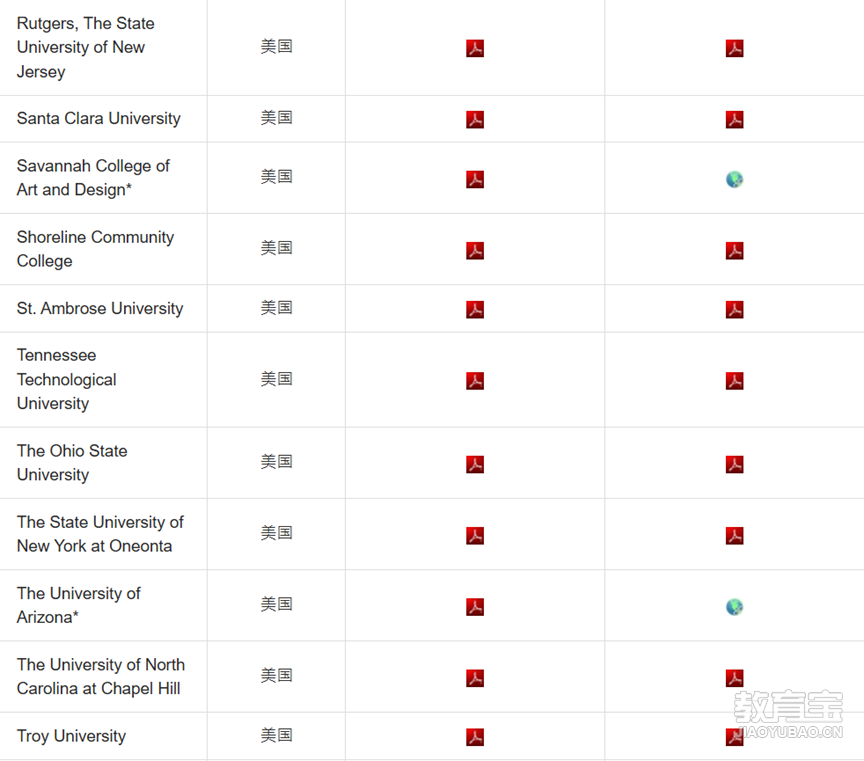Open second PDF for Tennessee Technological University

click(x=734, y=381)
